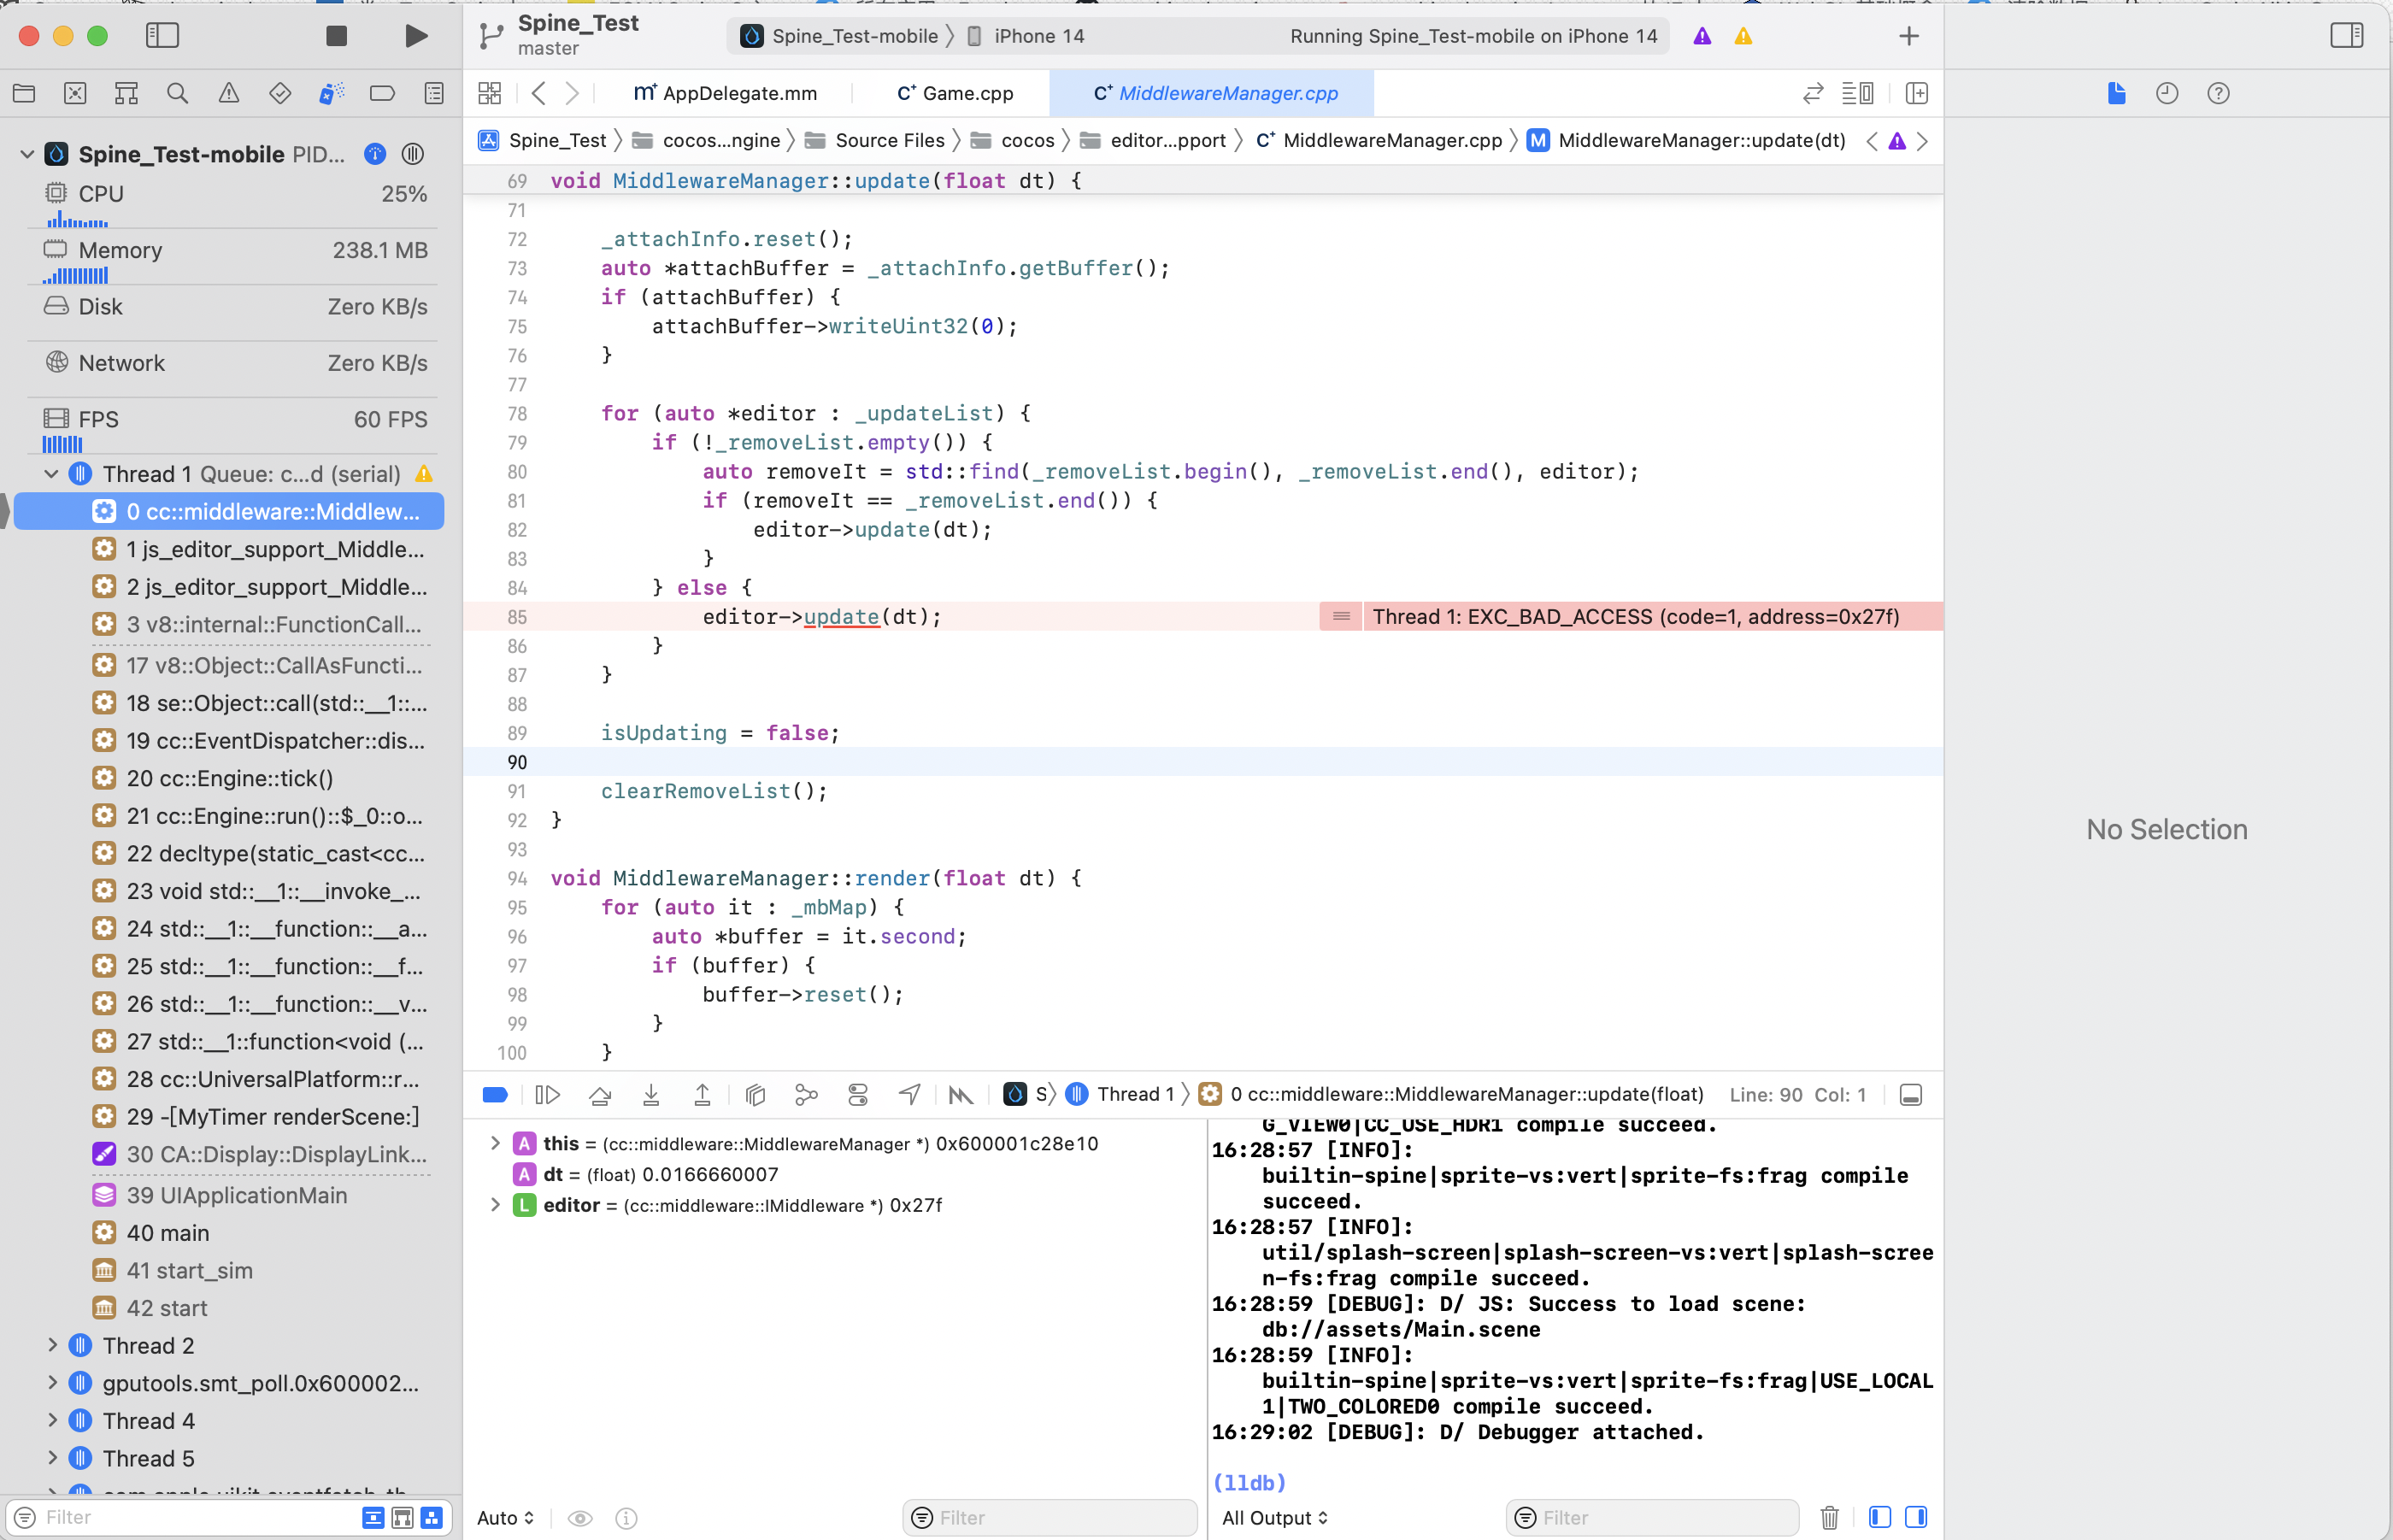Expand Thread 2 in the debug navigator
Viewport: 2393px width, 1540px height.
pyautogui.click(x=52, y=1345)
